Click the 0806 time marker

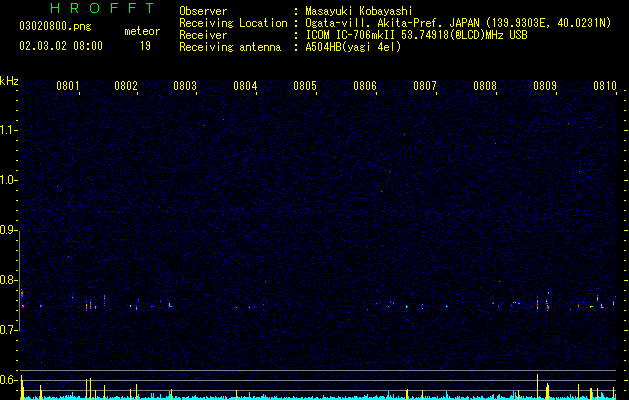click(365, 86)
